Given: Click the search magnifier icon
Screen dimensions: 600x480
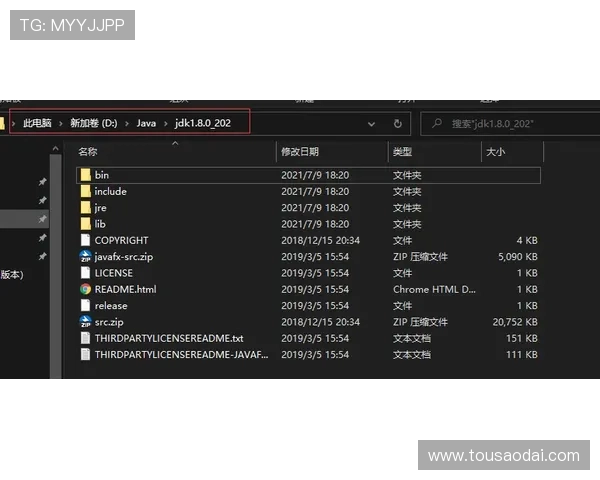Looking at the screenshot, I should pos(436,124).
